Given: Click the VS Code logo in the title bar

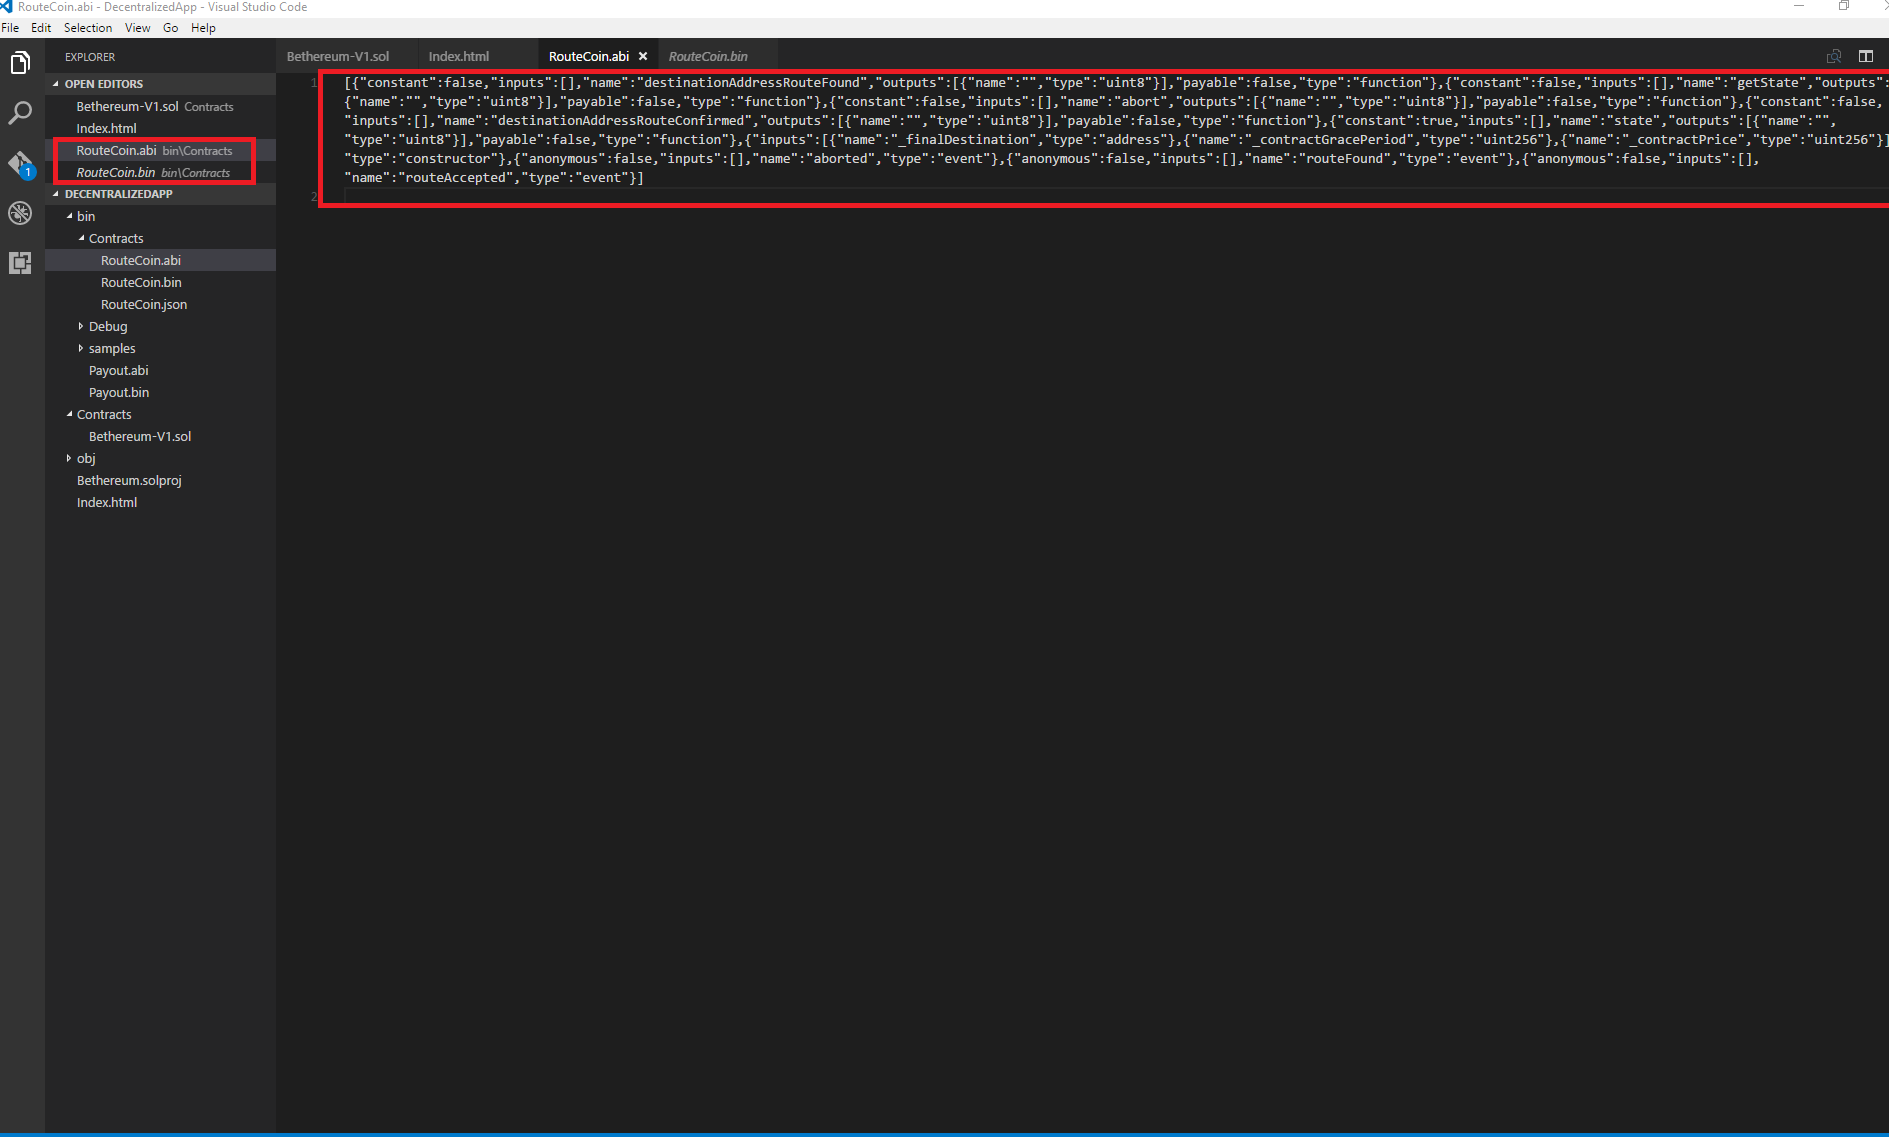Looking at the screenshot, I should click(x=8, y=7).
